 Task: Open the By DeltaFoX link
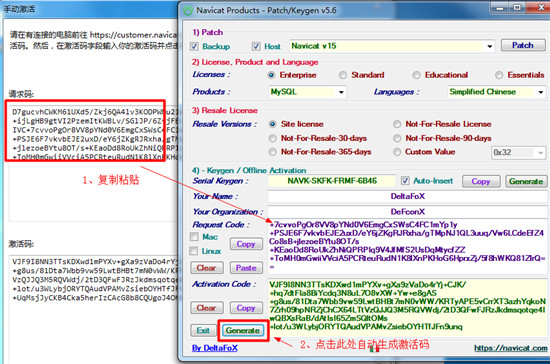click(215, 348)
